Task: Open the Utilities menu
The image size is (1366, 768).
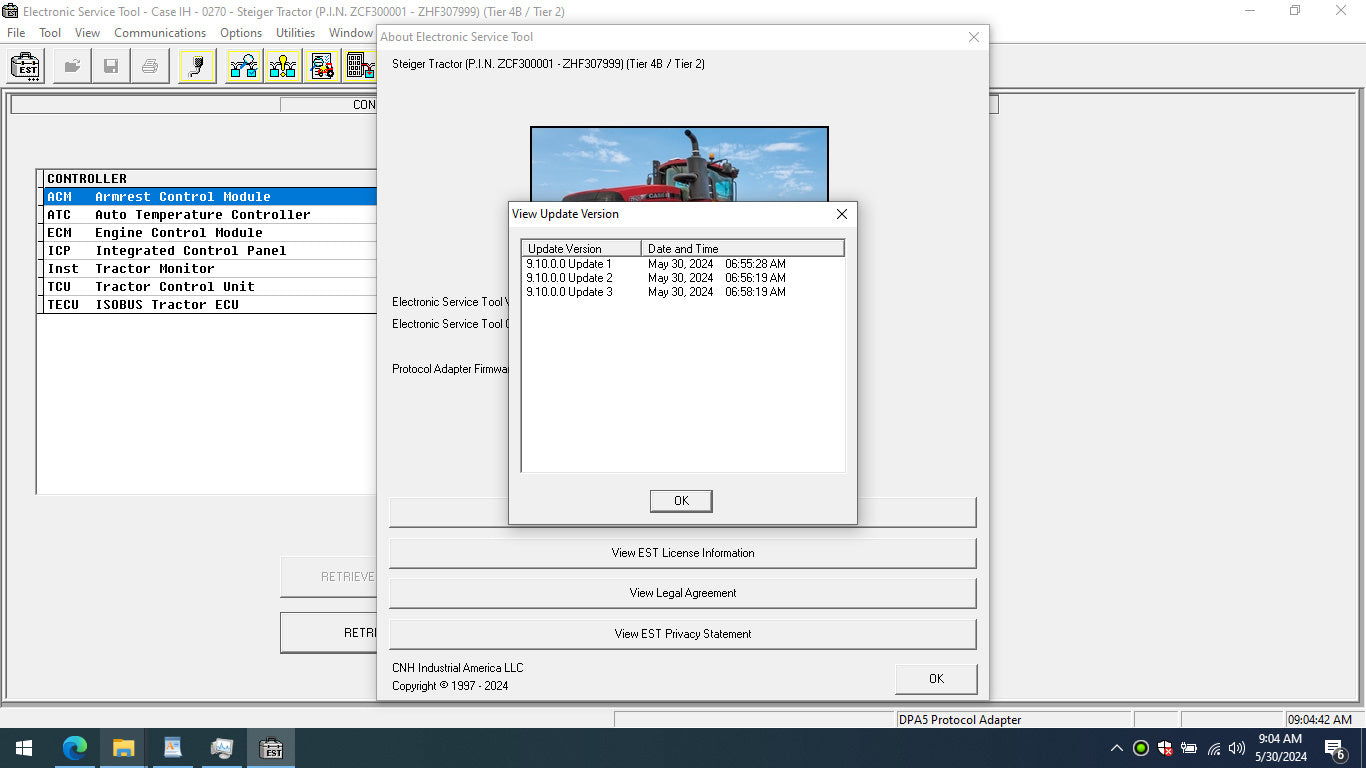Action: tap(296, 33)
